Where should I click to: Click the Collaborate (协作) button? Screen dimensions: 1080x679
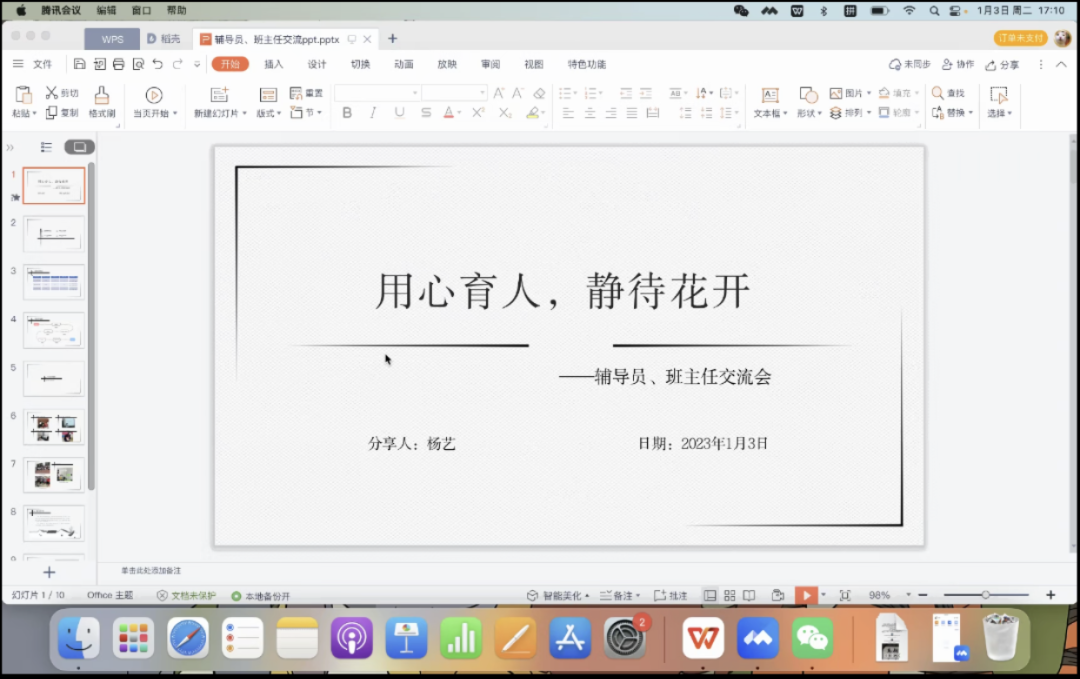point(958,64)
